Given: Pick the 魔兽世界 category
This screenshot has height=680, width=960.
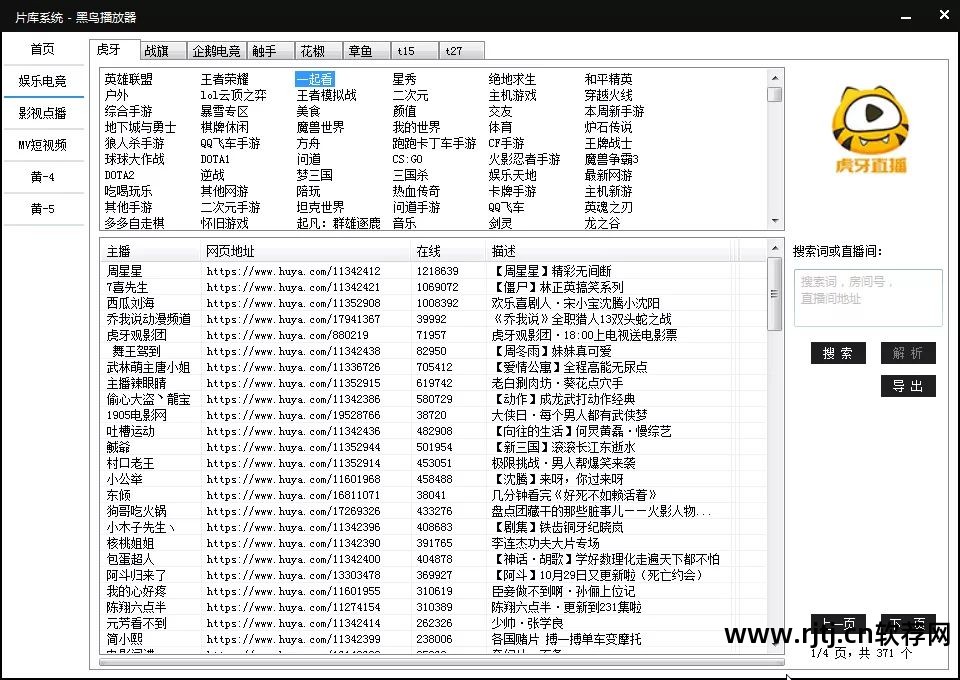Looking at the screenshot, I should (321, 127).
